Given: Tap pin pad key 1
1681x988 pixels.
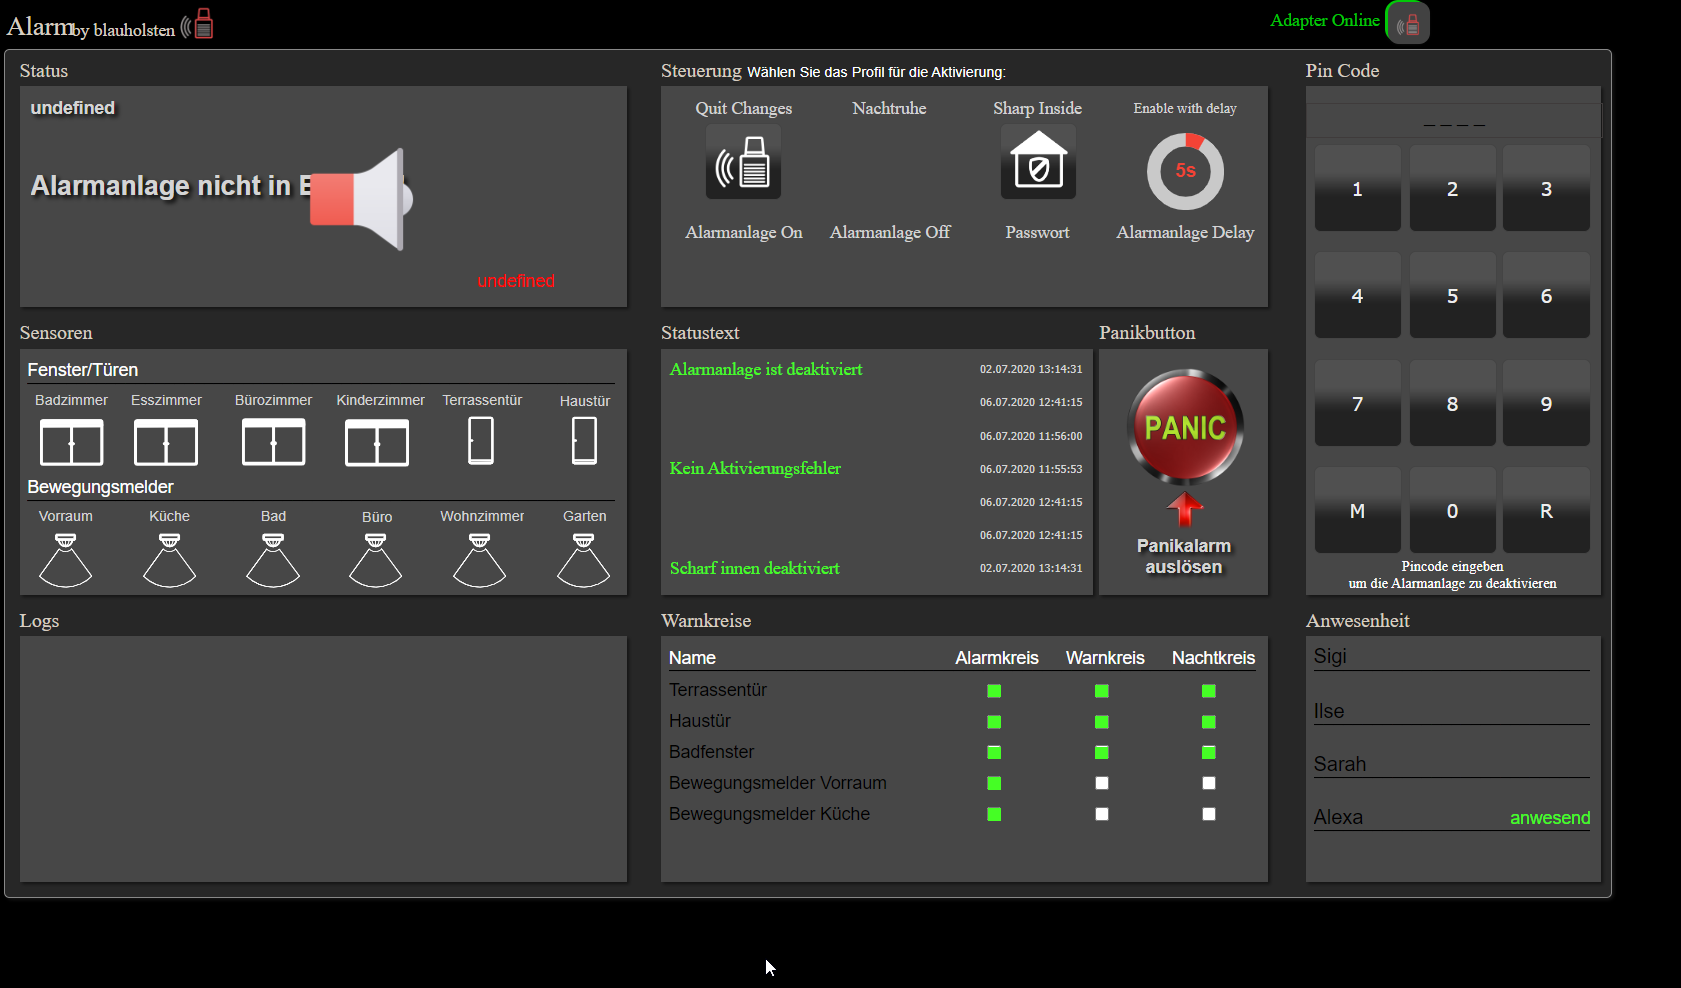Looking at the screenshot, I should 1357,188.
